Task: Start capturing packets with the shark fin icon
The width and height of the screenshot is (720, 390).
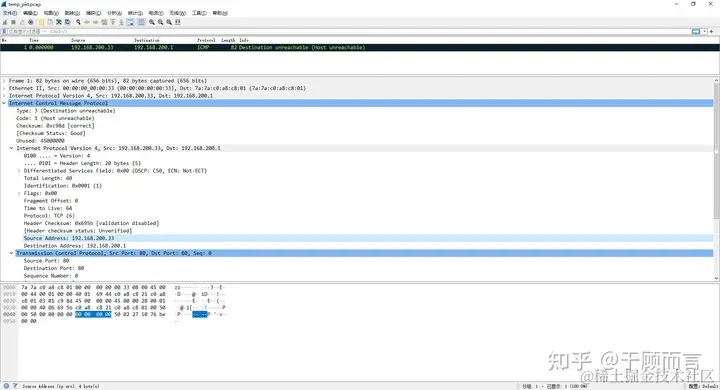Action: click(x=5, y=22)
